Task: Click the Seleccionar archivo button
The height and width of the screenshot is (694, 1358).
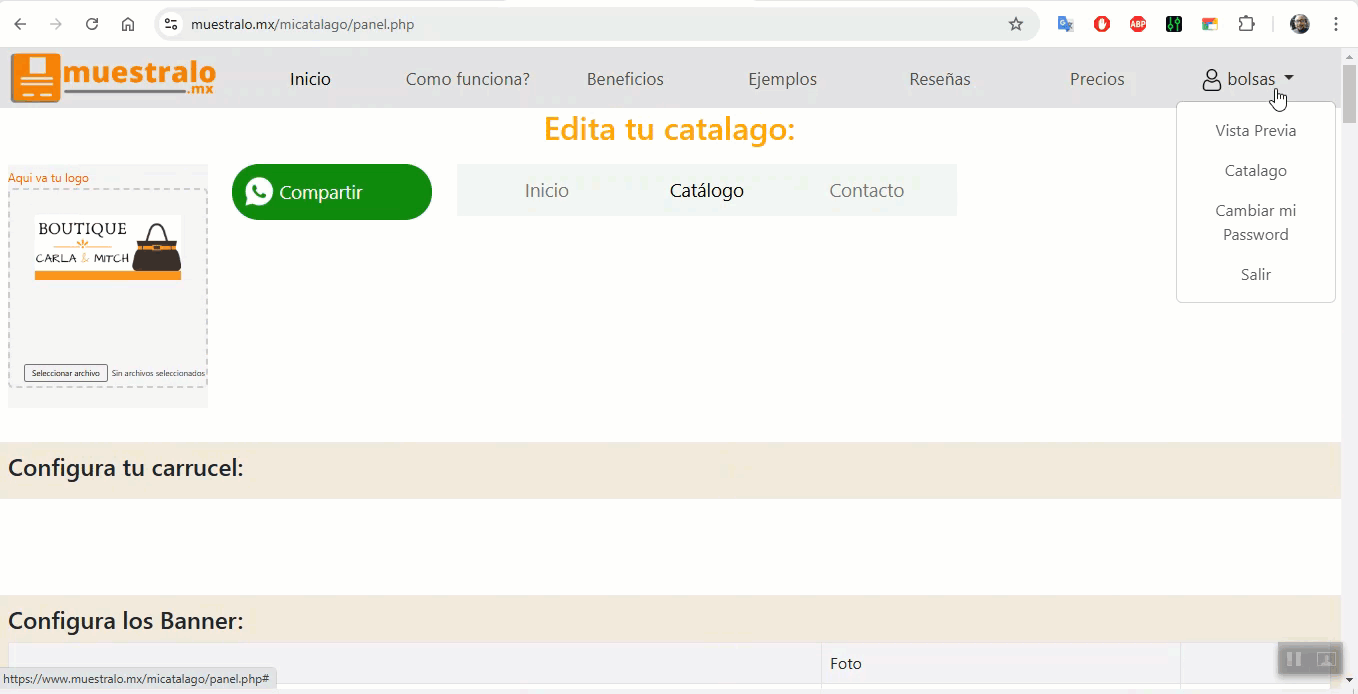Action: (x=66, y=373)
